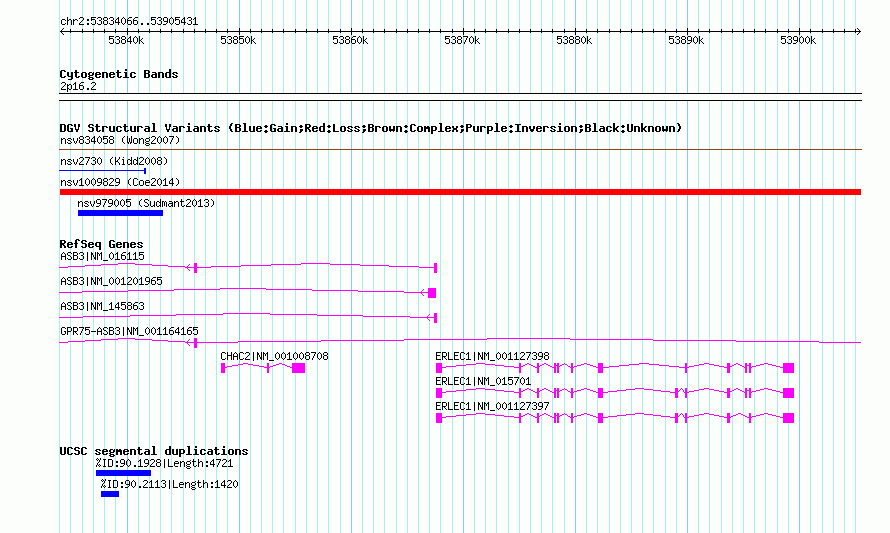Select the Cytogenetic Bands track title

[119, 74]
